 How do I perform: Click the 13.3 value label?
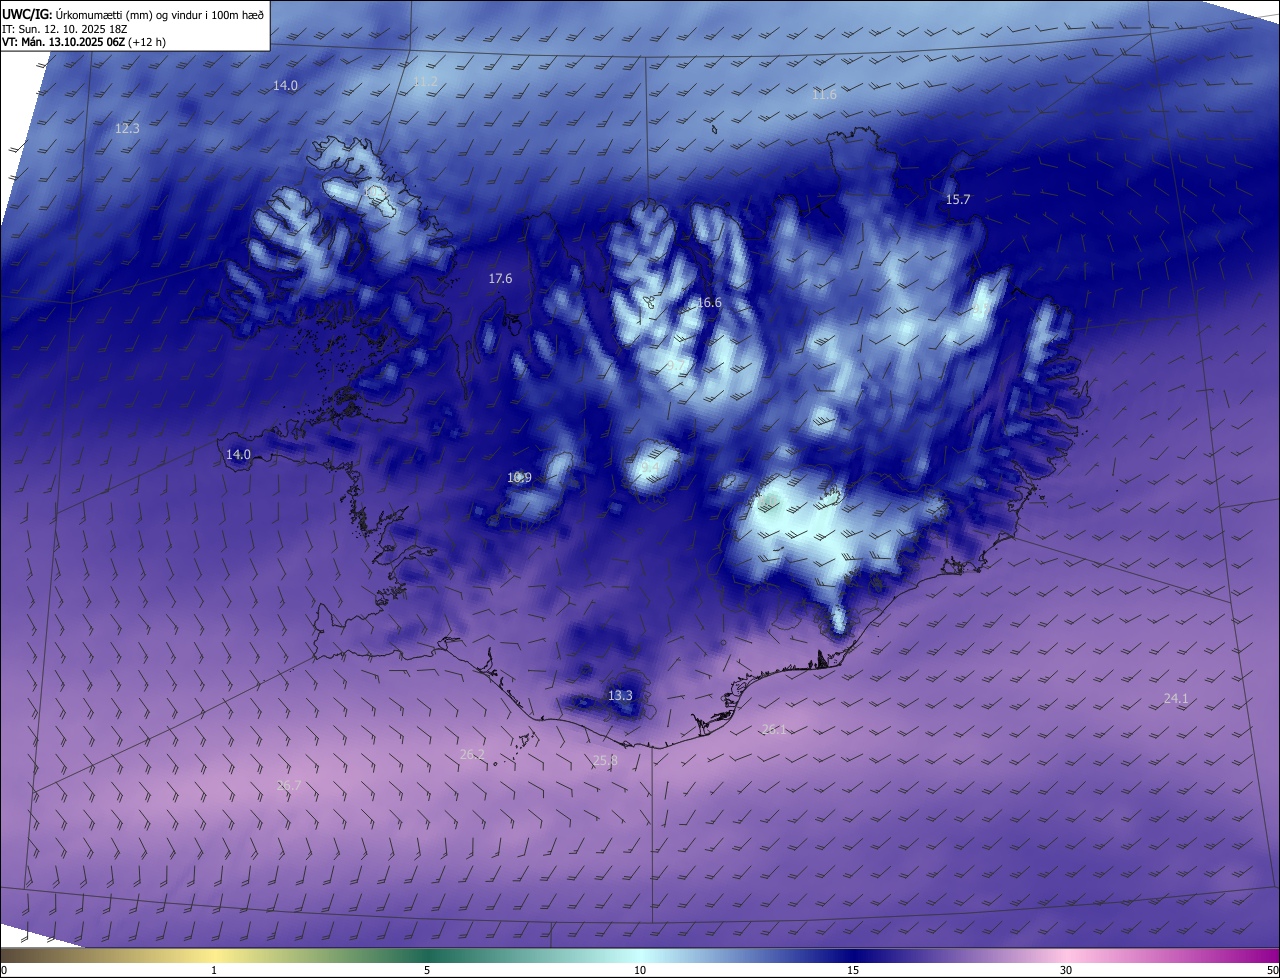620,695
